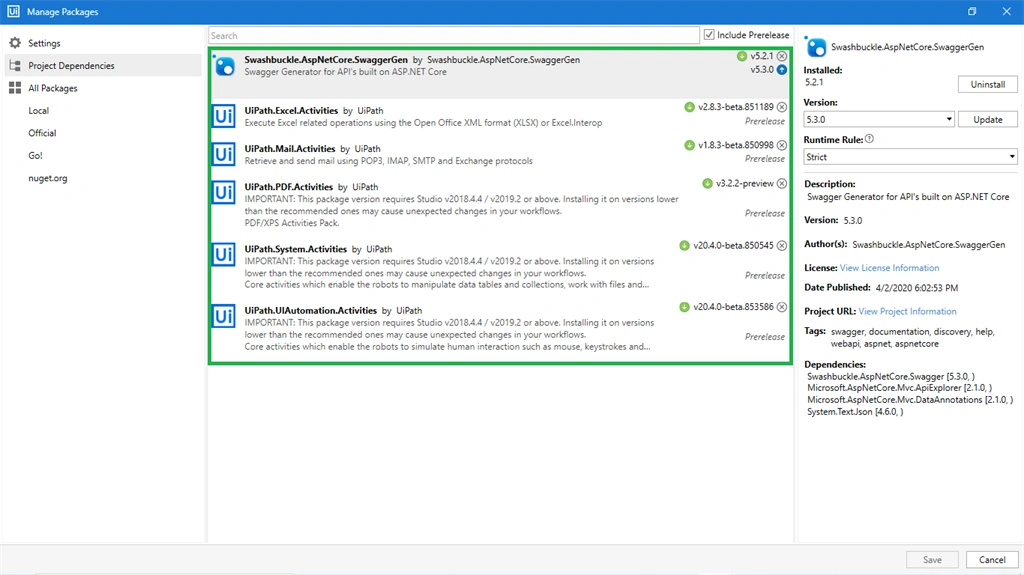Select UiPath.System.Activities package name
Viewport: 1024px width, 575px height.
point(296,249)
